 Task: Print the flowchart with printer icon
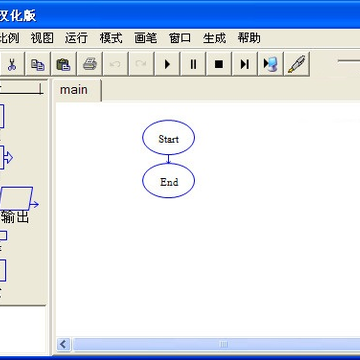pos(89,64)
